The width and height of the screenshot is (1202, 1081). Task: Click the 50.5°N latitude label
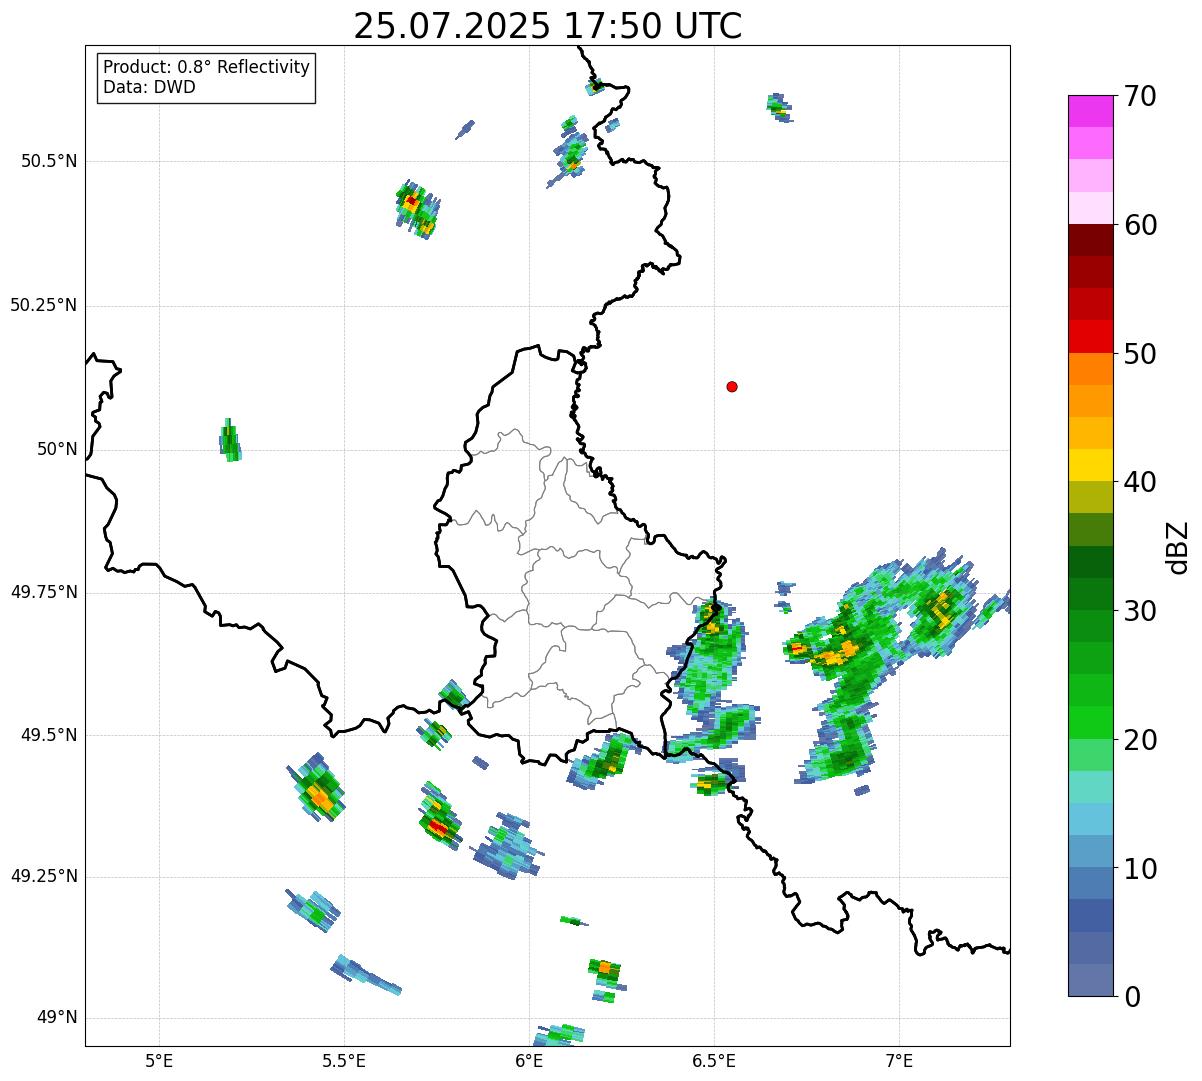[48, 161]
